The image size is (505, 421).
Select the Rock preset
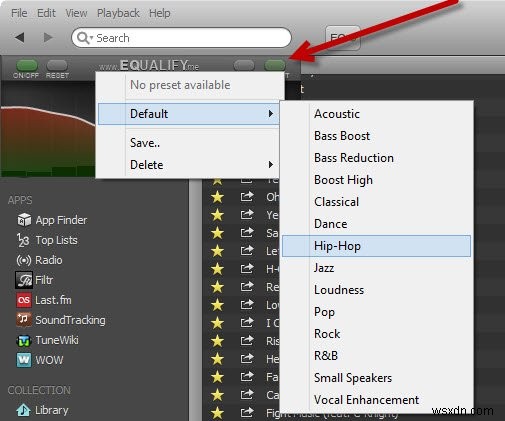click(x=376, y=334)
